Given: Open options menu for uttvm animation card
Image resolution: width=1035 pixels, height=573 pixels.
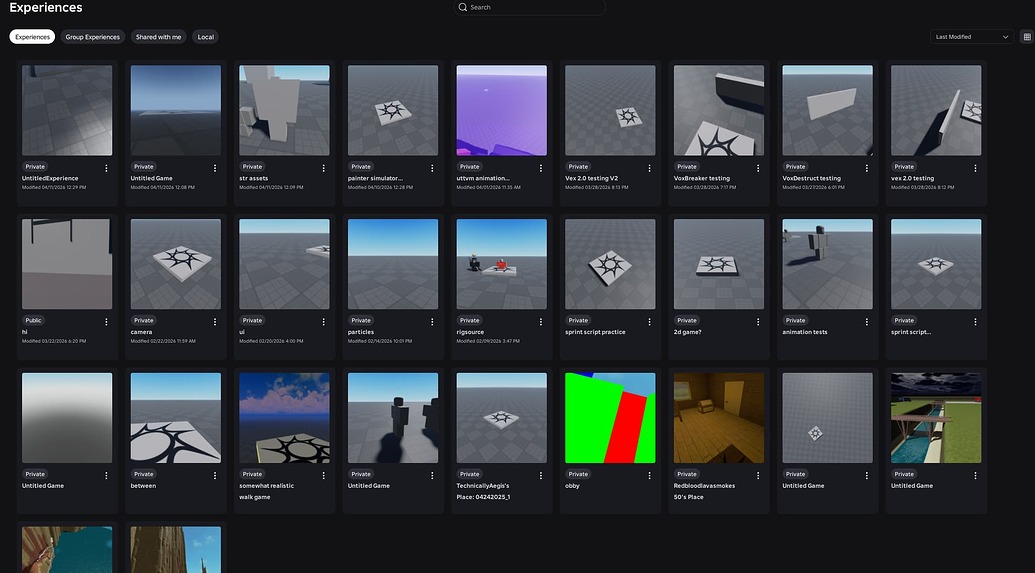Looking at the screenshot, I should coord(541,168).
